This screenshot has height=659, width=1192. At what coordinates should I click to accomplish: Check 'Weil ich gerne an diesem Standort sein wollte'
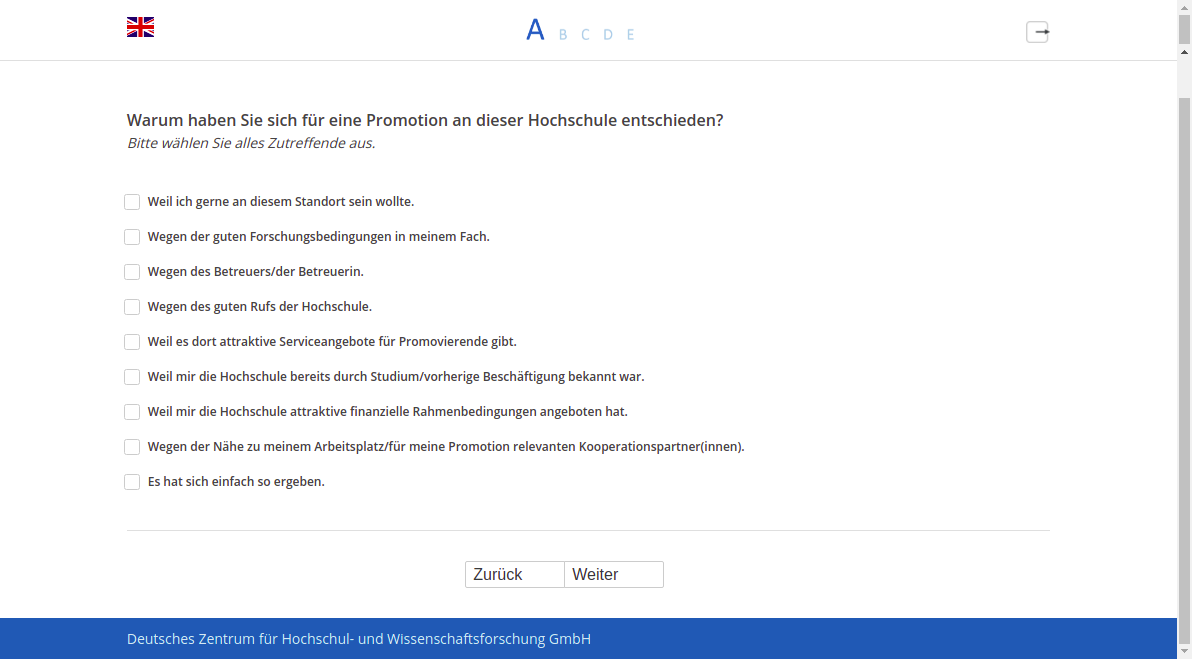coord(132,202)
